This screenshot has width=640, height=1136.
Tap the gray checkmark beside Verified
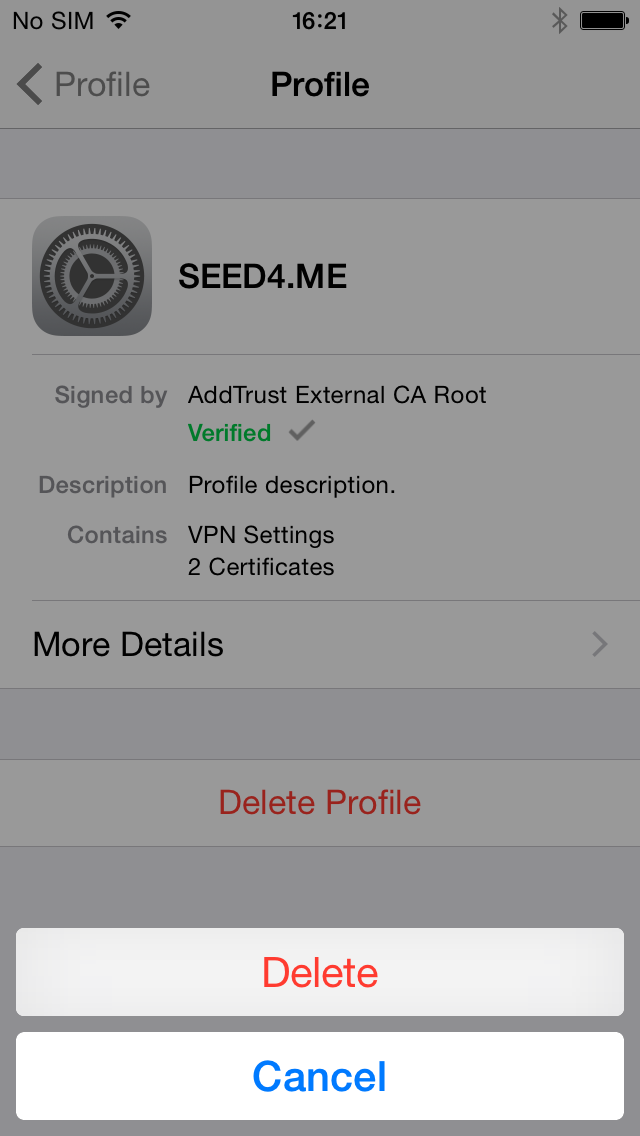click(301, 432)
